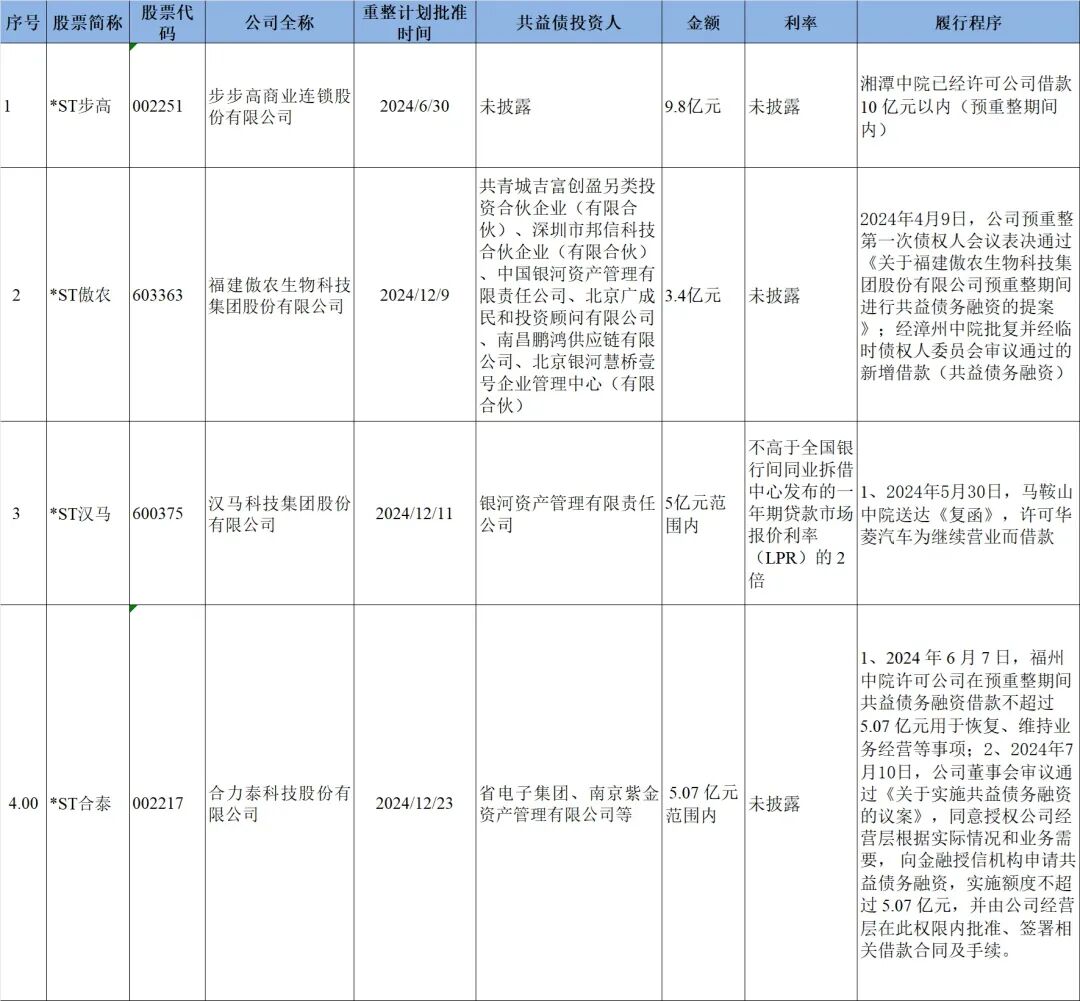Click the 利率 column header
1080x1001 pixels.
coord(801,22)
